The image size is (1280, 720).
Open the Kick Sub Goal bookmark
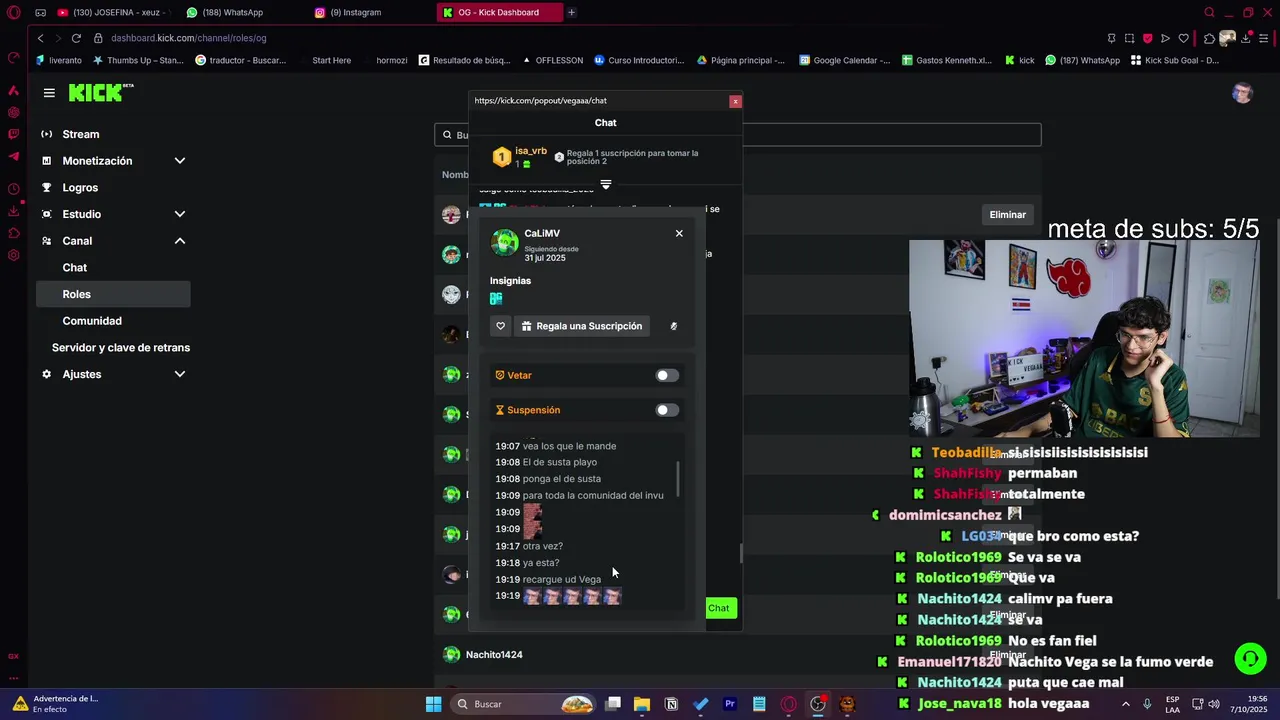pyautogui.click(x=1174, y=60)
